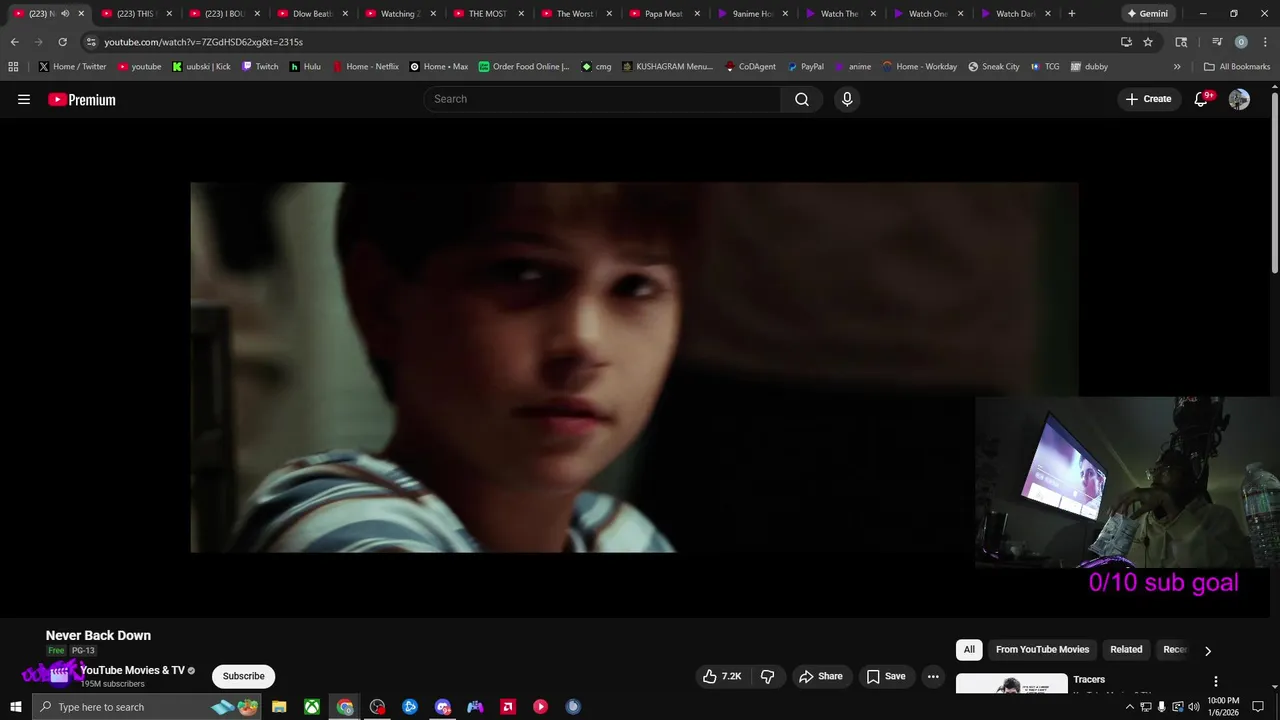Select the All filter chip
The height and width of the screenshot is (720, 1280).
pyautogui.click(x=969, y=649)
